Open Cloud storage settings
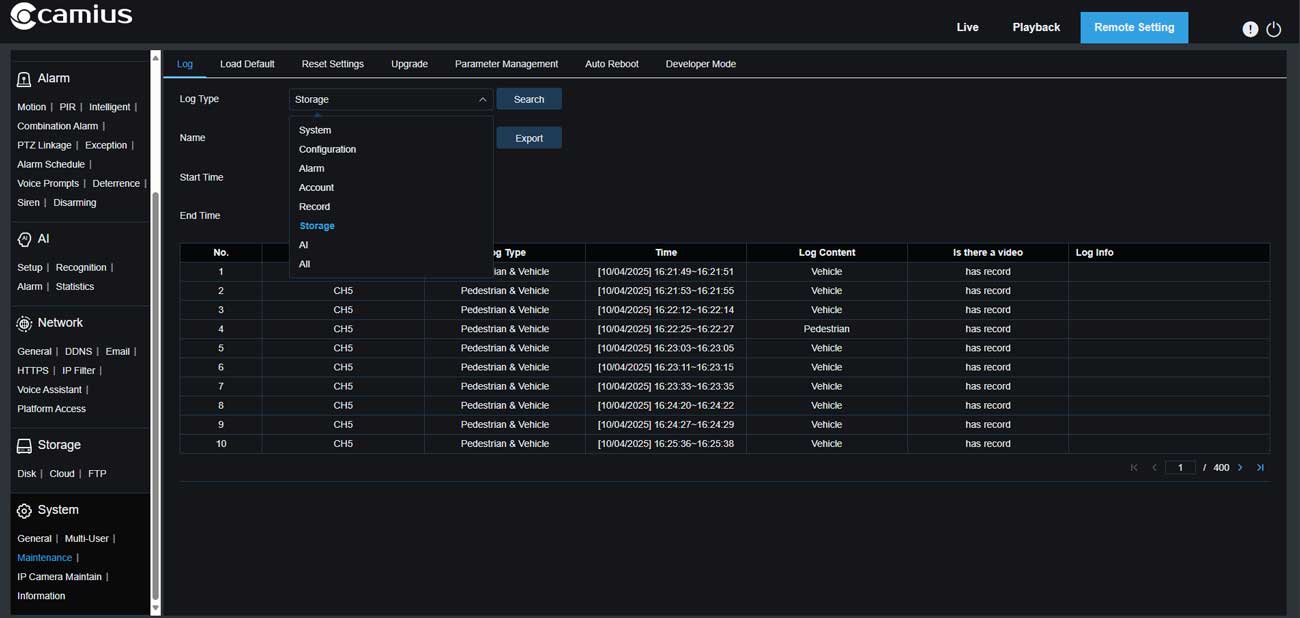1300x618 pixels. pyautogui.click(x=62, y=473)
